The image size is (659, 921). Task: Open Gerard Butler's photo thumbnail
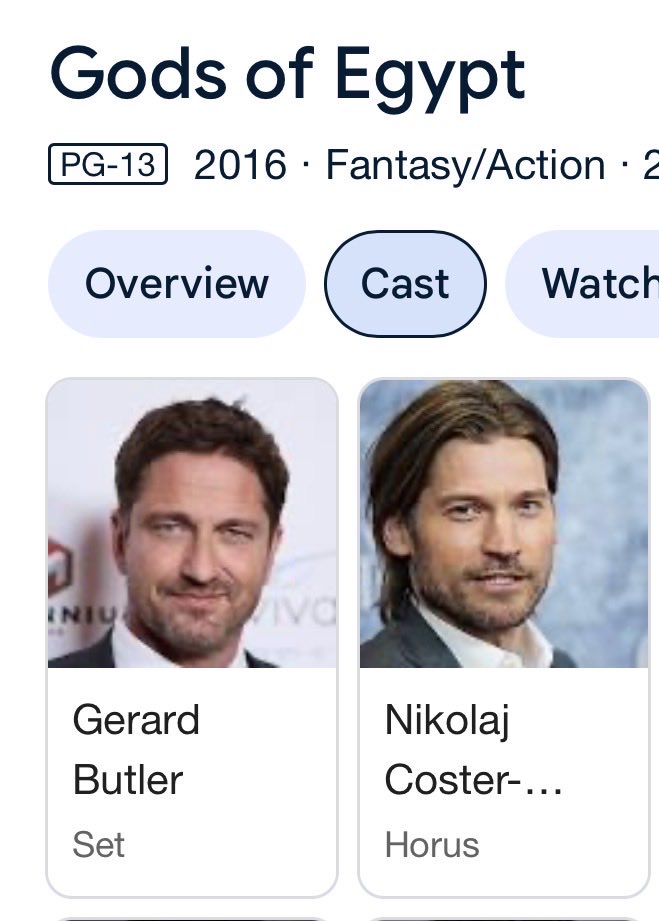click(x=192, y=523)
